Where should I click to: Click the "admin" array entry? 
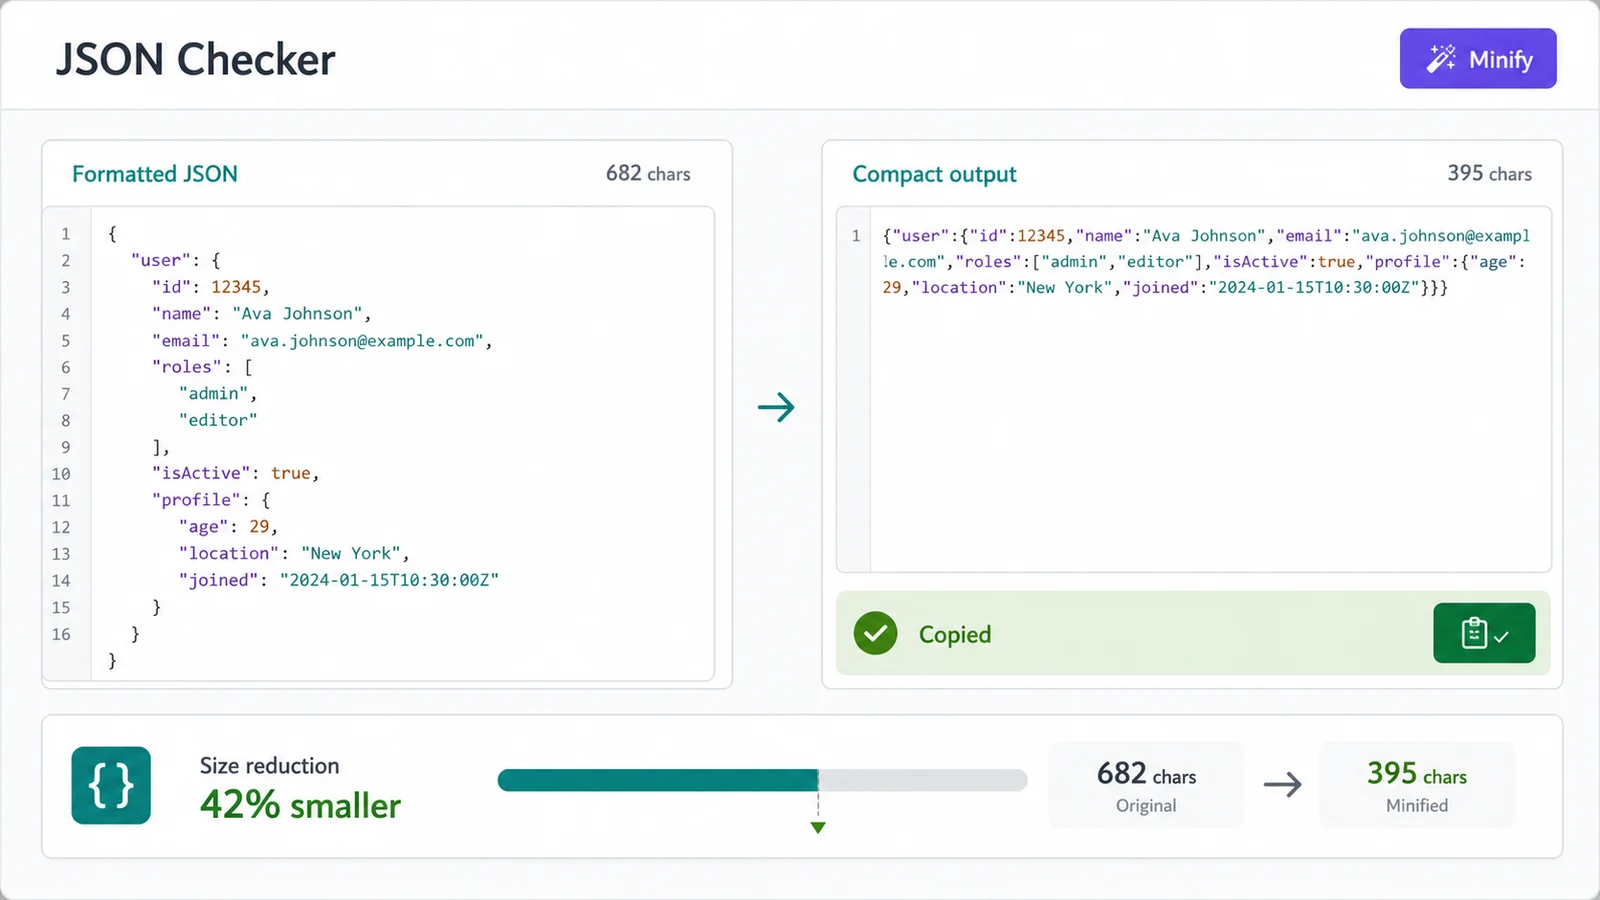coord(218,394)
